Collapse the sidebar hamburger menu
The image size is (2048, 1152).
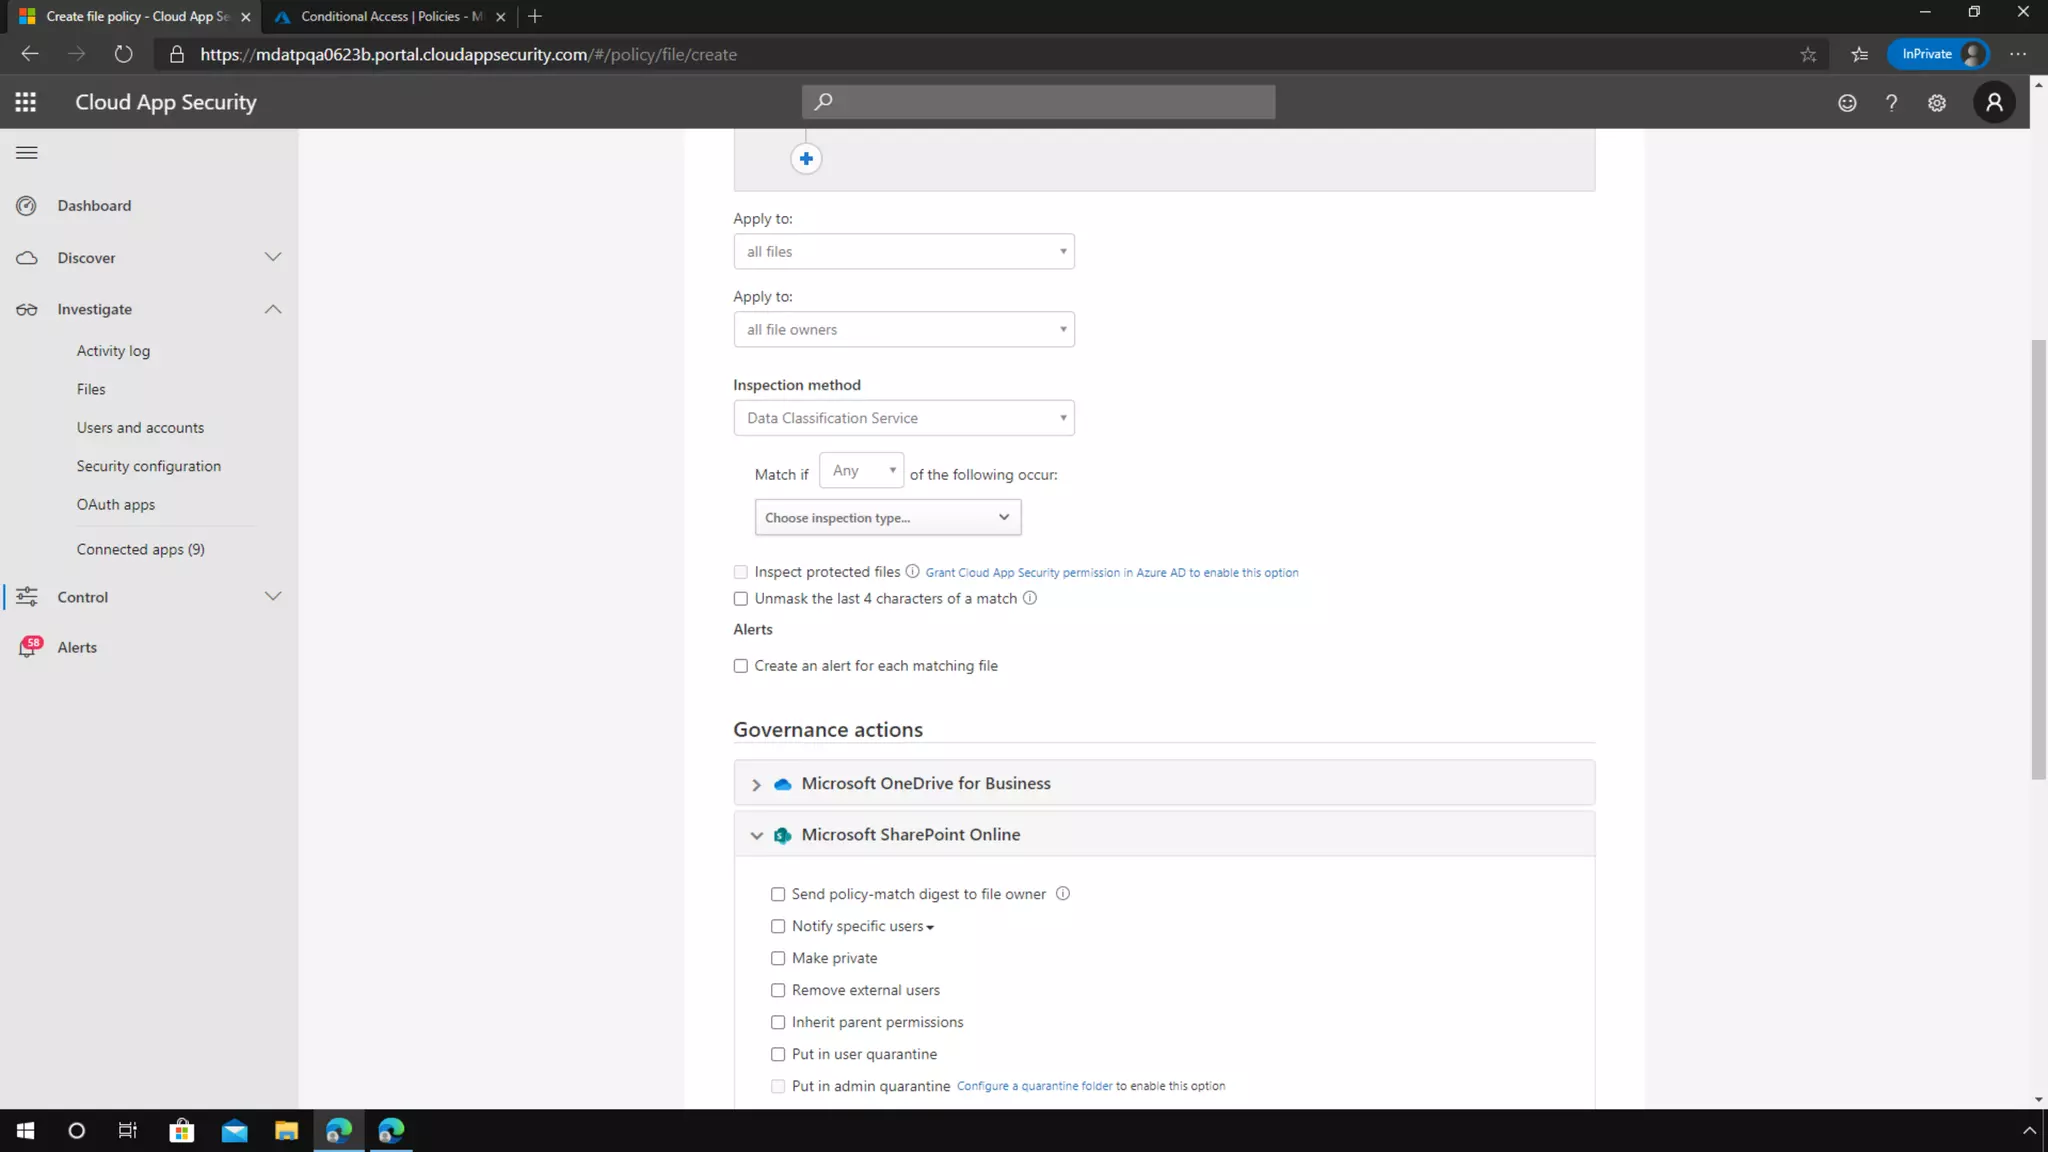click(27, 153)
